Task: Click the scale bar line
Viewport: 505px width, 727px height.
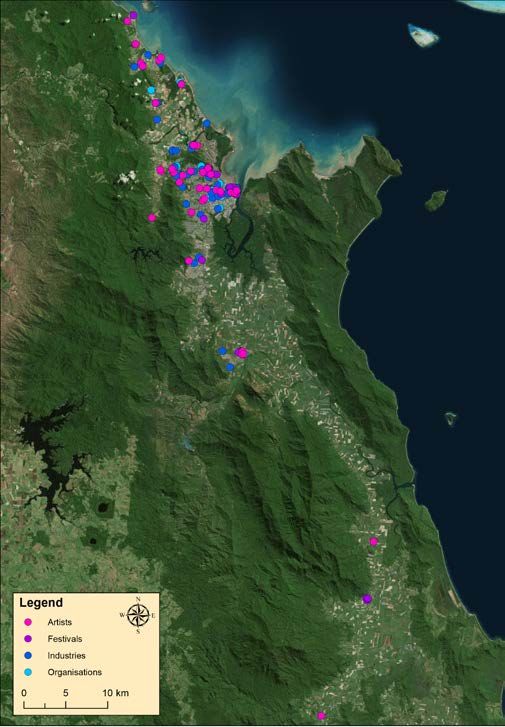Action: 65,705
